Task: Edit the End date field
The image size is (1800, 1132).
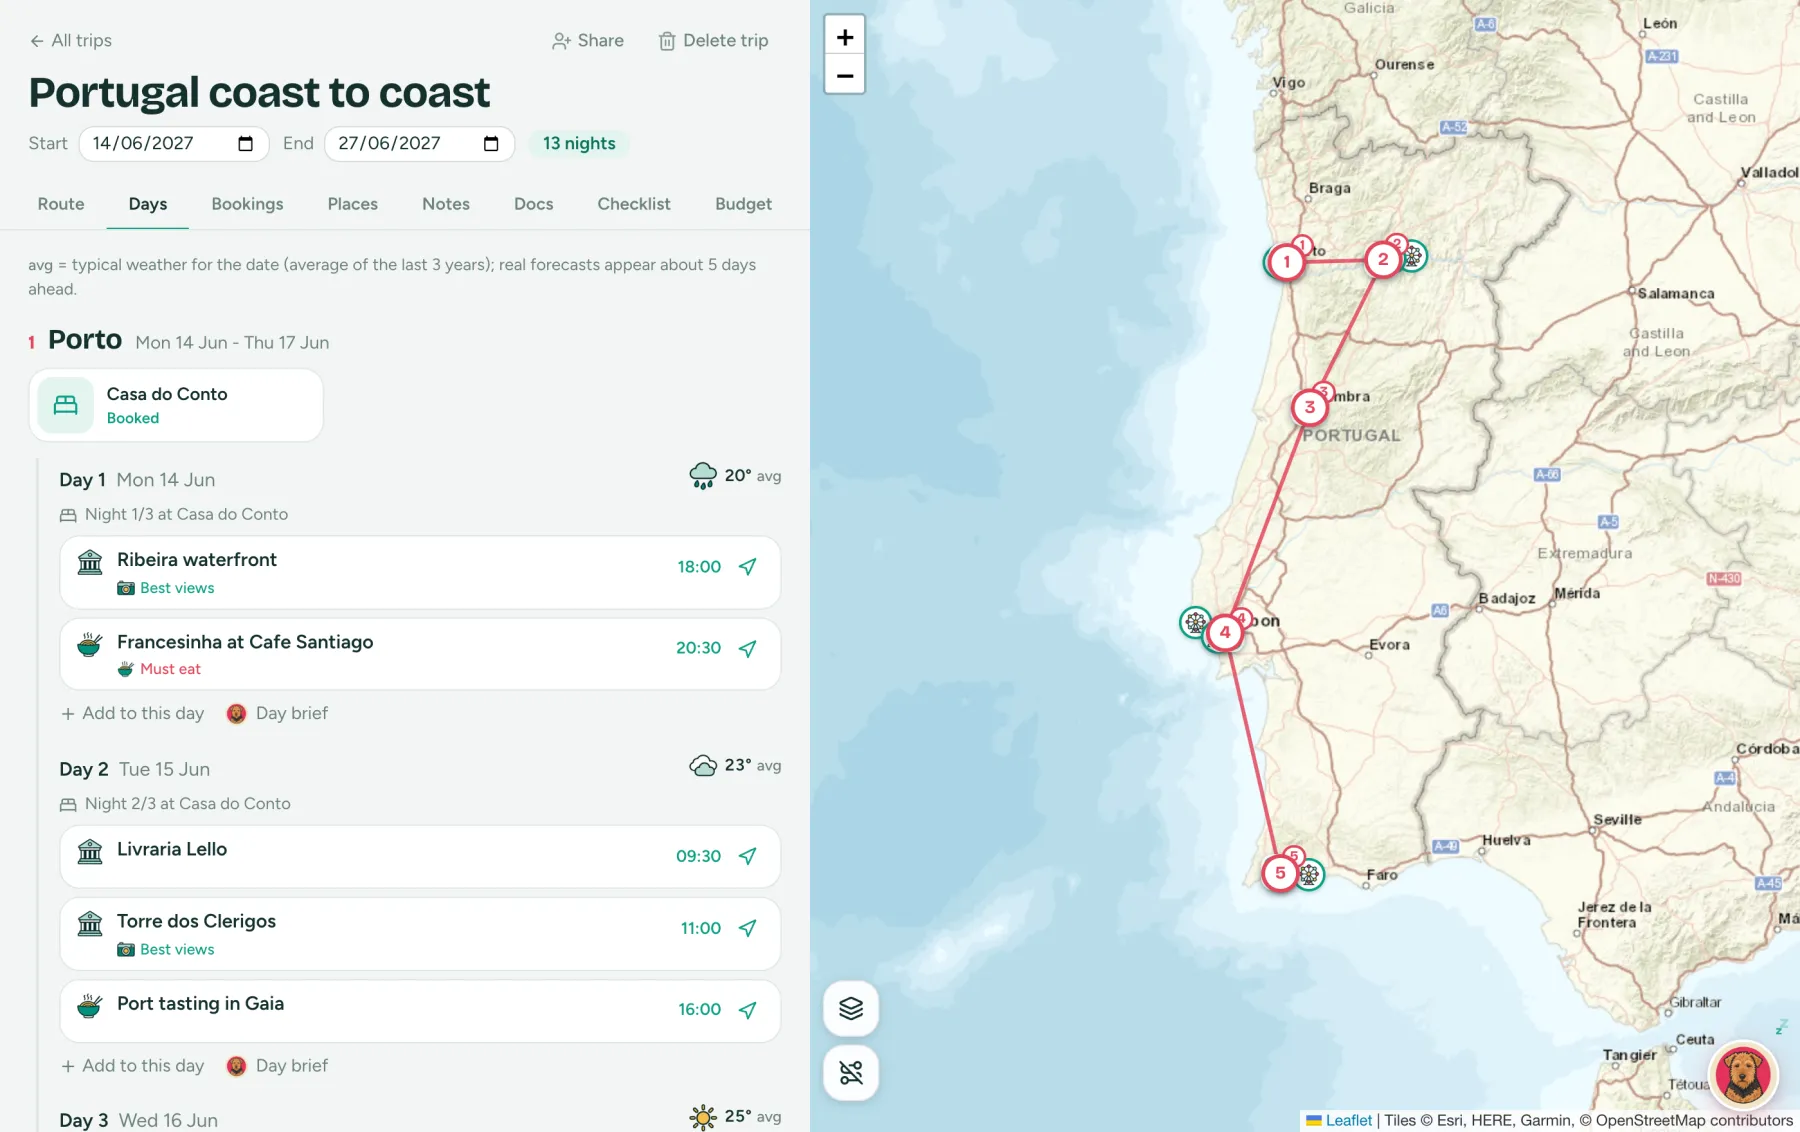Action: (419, 144)
